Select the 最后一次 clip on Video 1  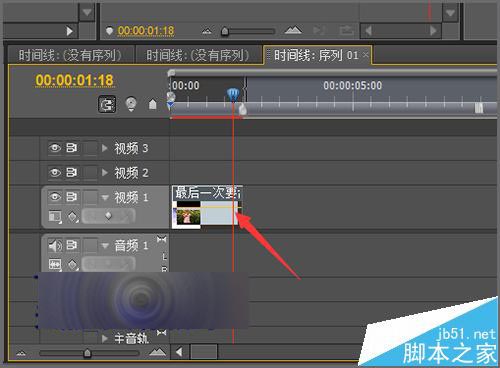pyautogui.click(x=207, y=207)
